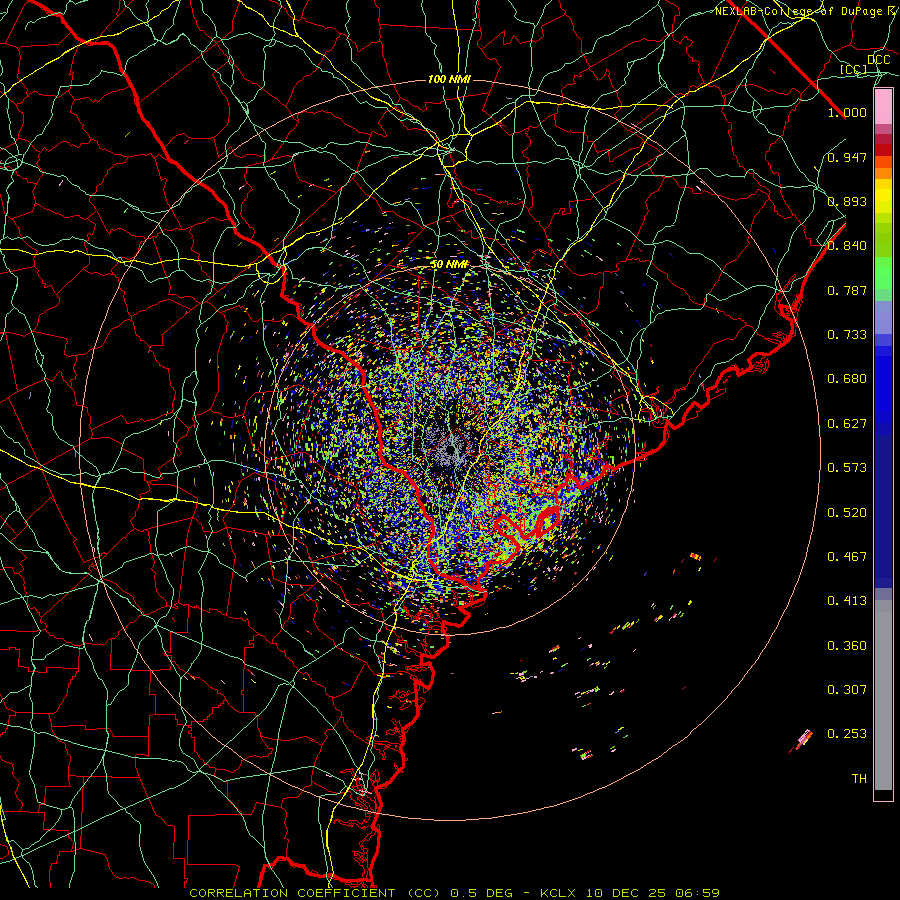This screenshot has height=900, width=900.
Task: Click the 0.893 scale value
Action: (847, 201)
